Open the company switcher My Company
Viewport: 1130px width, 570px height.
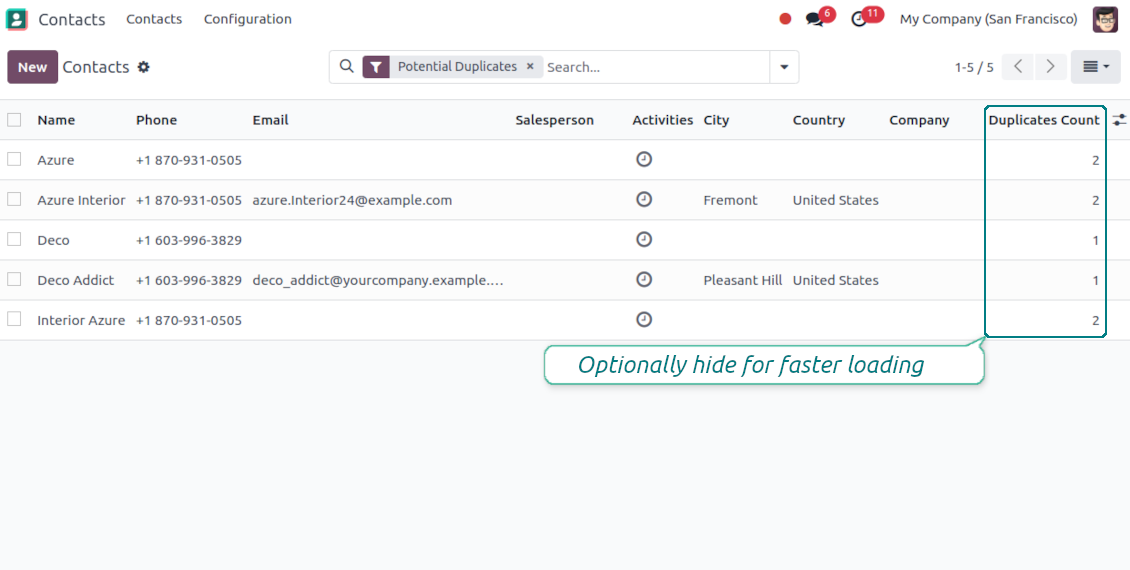[988, 19]
